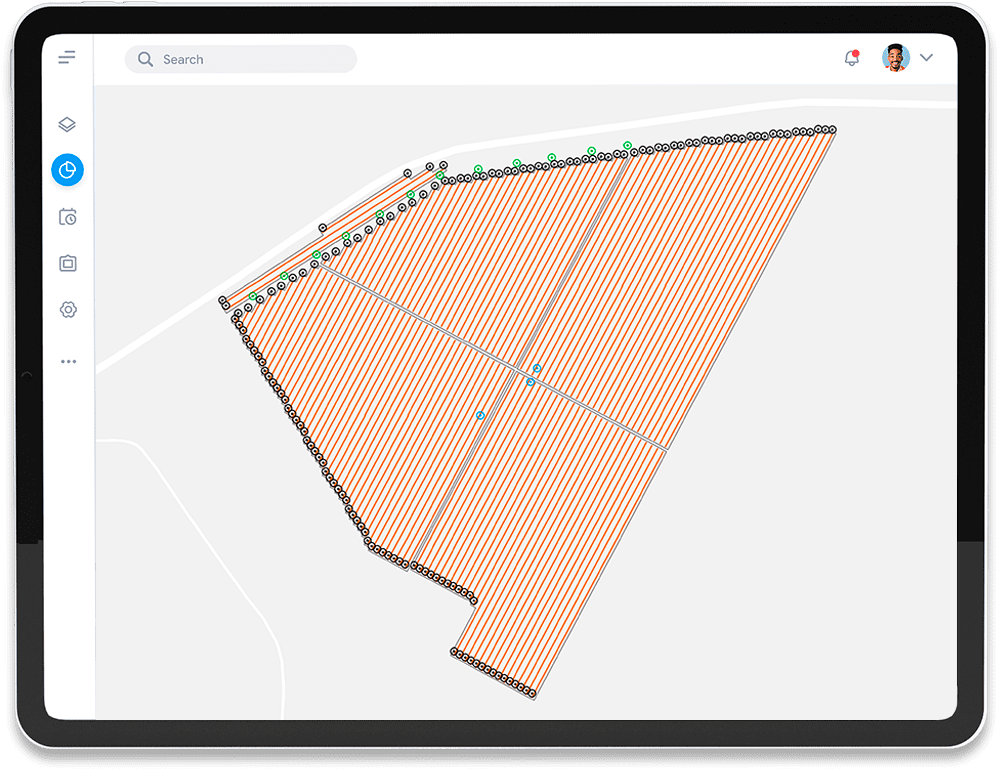The image size is (1000, 770).
Task: Click the user profile avatar
Action: 895,58
